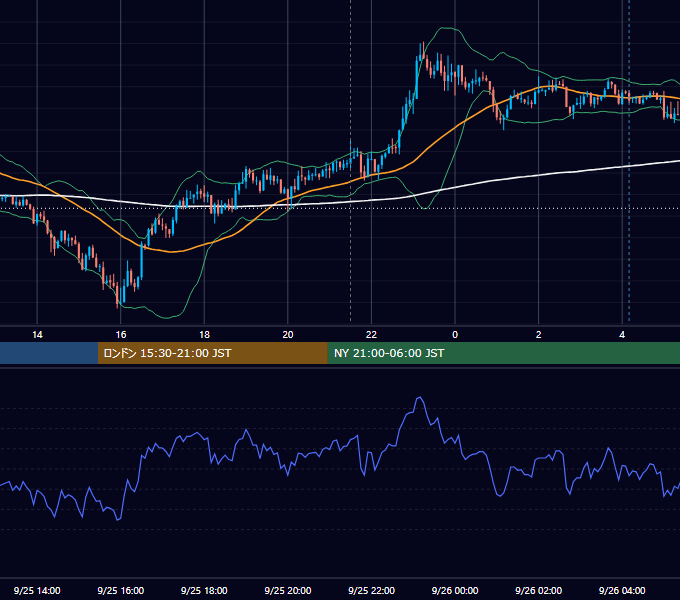Click the blue session bar before London
Image resolution: width=680 pixels, height=600 pixels.
pyautogui.click(x=49, y=353)
